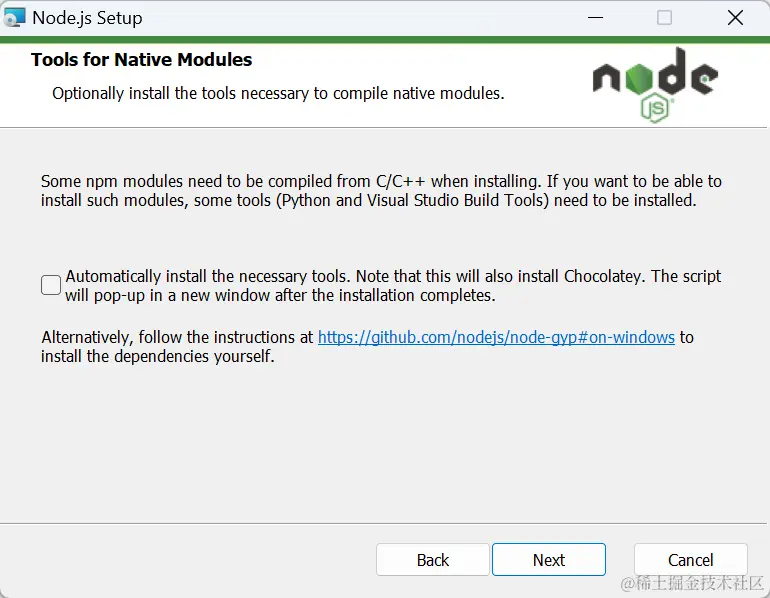Click the 'Alternatively, follow the instructions at' text
The height and width of the screenshot is (598, 770).
coord(177,337)
